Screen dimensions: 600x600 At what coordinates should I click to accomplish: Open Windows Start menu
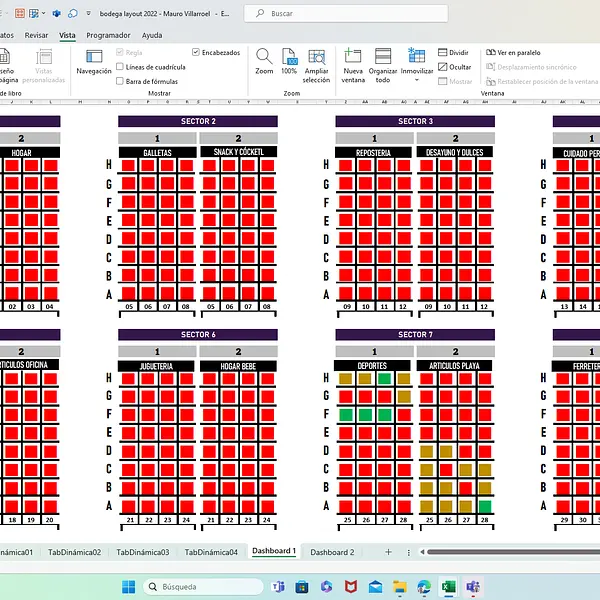129,586
